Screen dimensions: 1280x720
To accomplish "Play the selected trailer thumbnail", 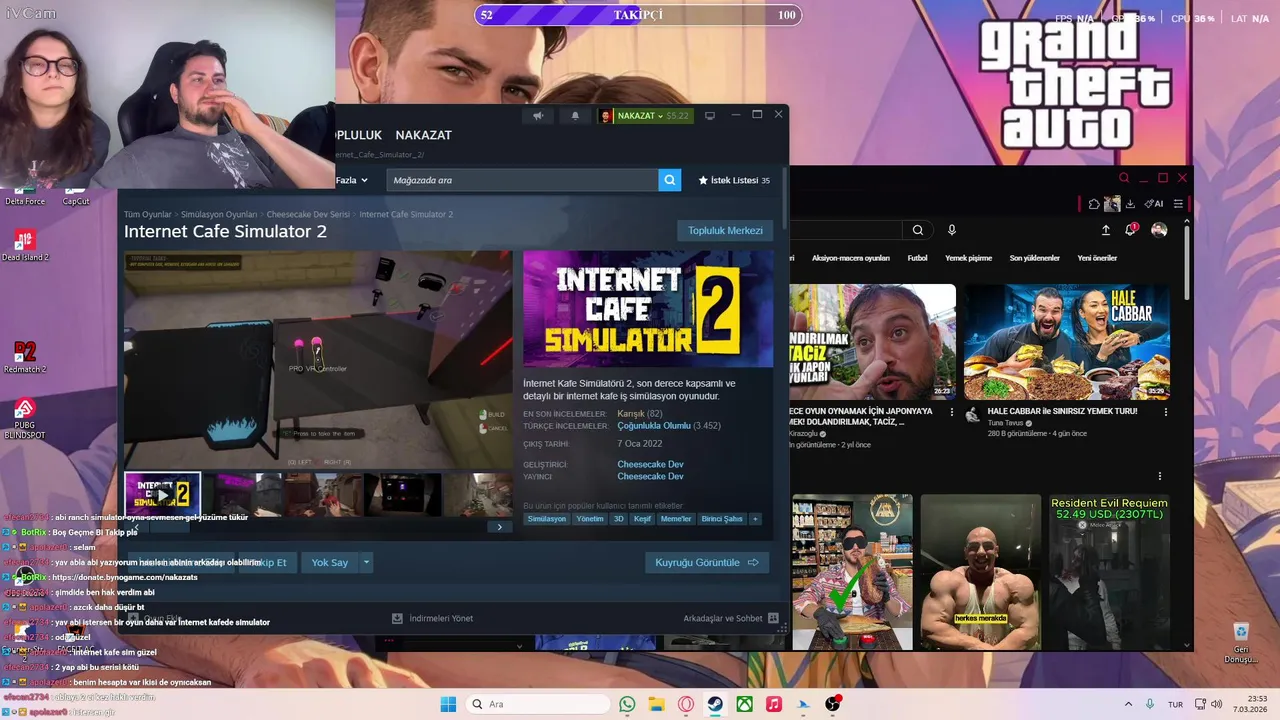I will 162,494.
